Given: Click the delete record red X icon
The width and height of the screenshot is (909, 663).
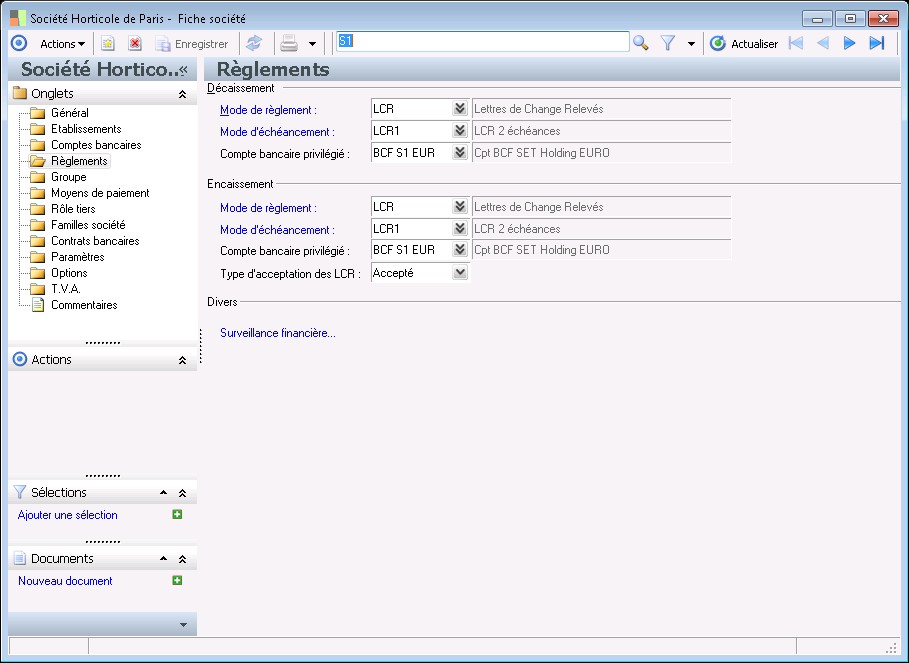Looking at the screenshot, I should click(135, 43).
